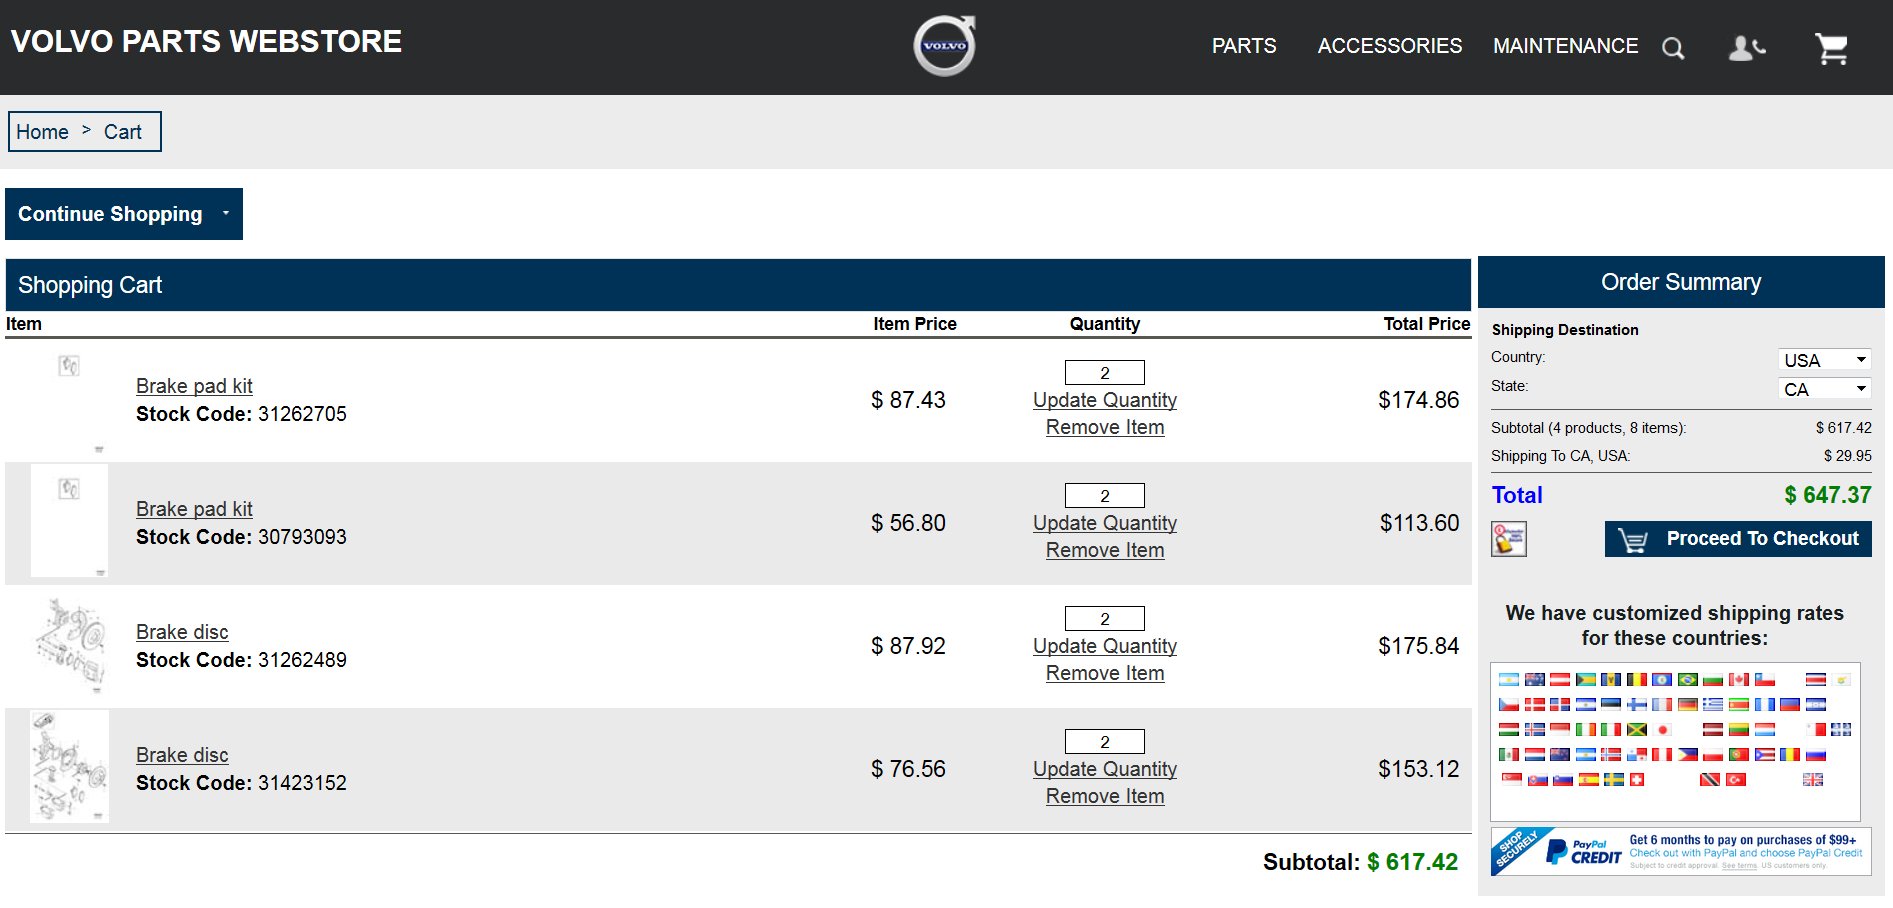This screenshot has height=908, width=1893.
Task: Open the ACCESSORIES menu
Action: pyautogui.click(x=1389, y=46)
